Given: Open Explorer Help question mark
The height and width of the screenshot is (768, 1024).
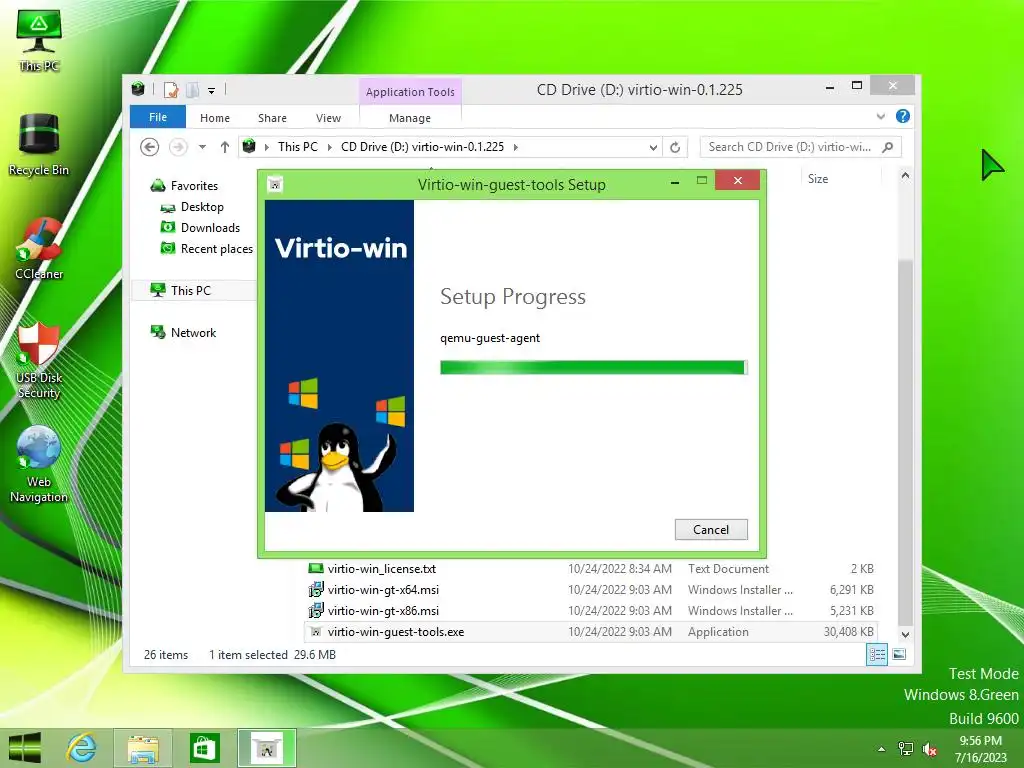Looking at the screenshot, I should pyautogui.click(x=903, y=116).
